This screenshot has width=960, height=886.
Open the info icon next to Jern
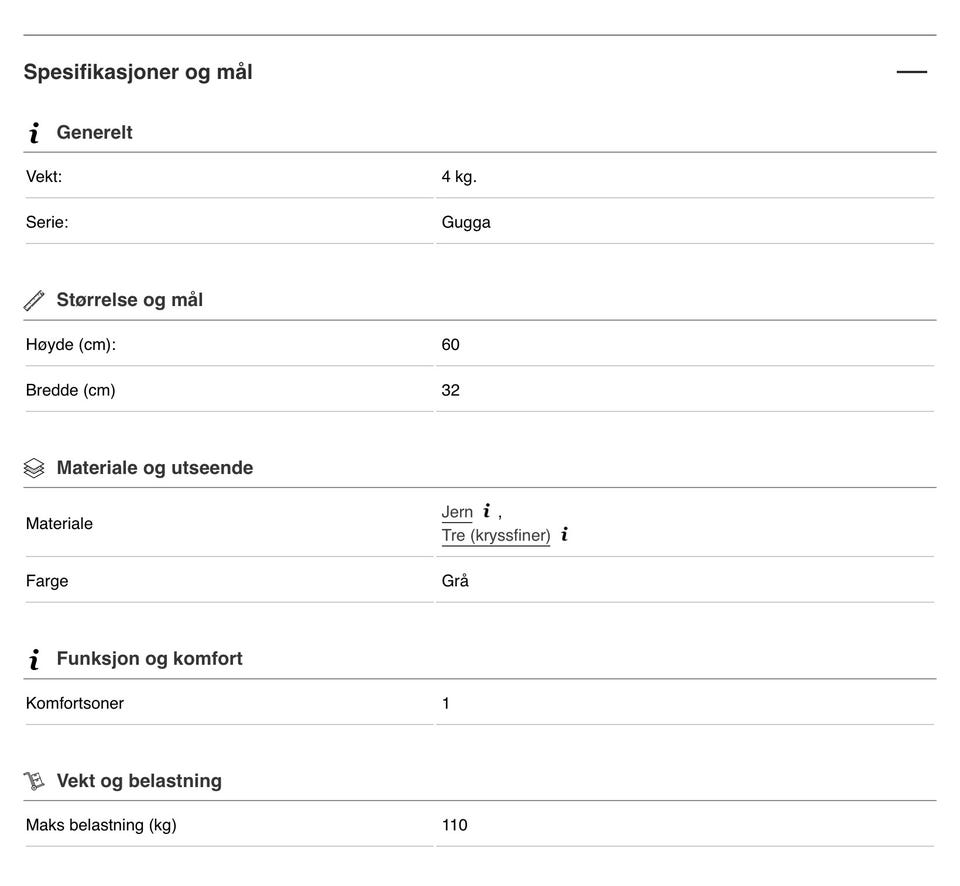[486, 511]
